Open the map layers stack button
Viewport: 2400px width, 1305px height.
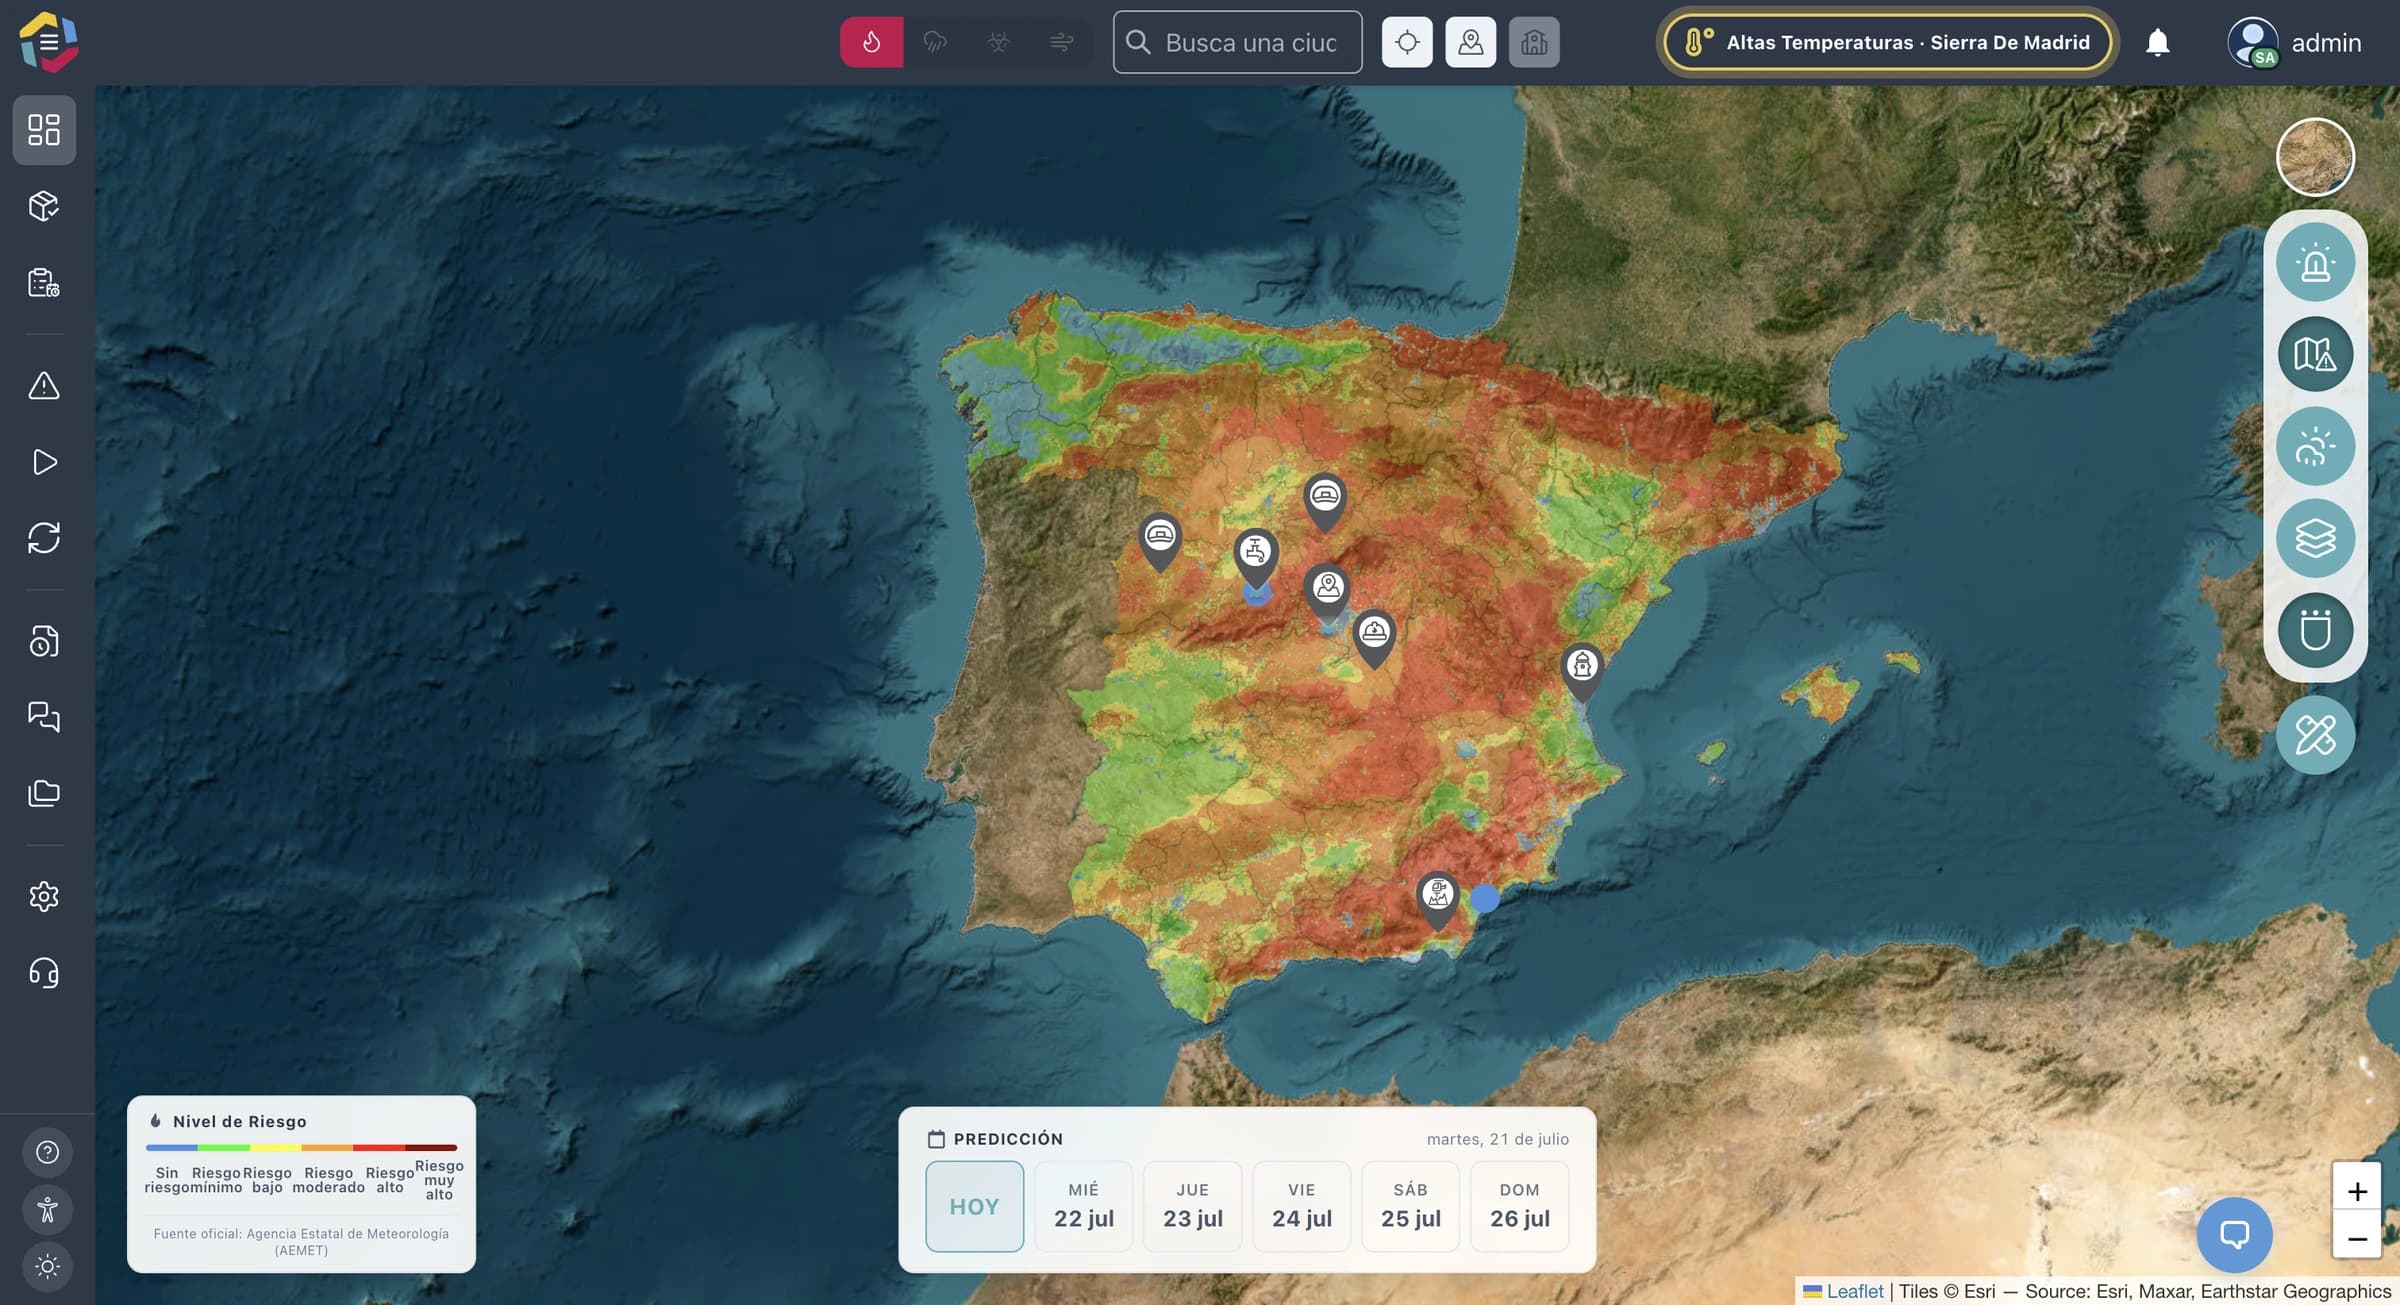coord(2315,538)
